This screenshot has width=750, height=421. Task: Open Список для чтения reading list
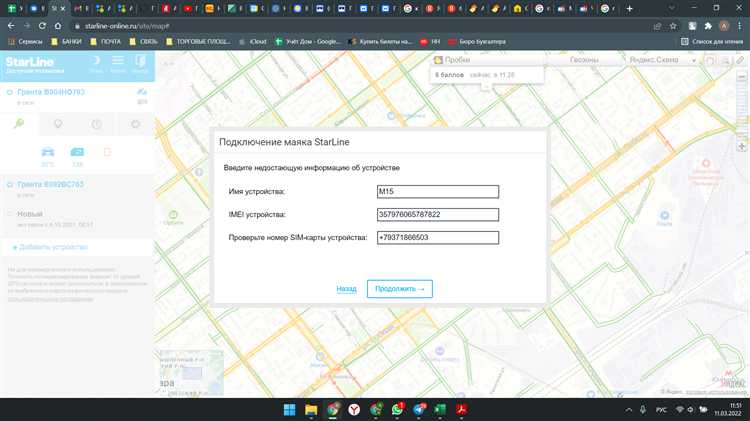pyautogui.click(x=712, y=42)
